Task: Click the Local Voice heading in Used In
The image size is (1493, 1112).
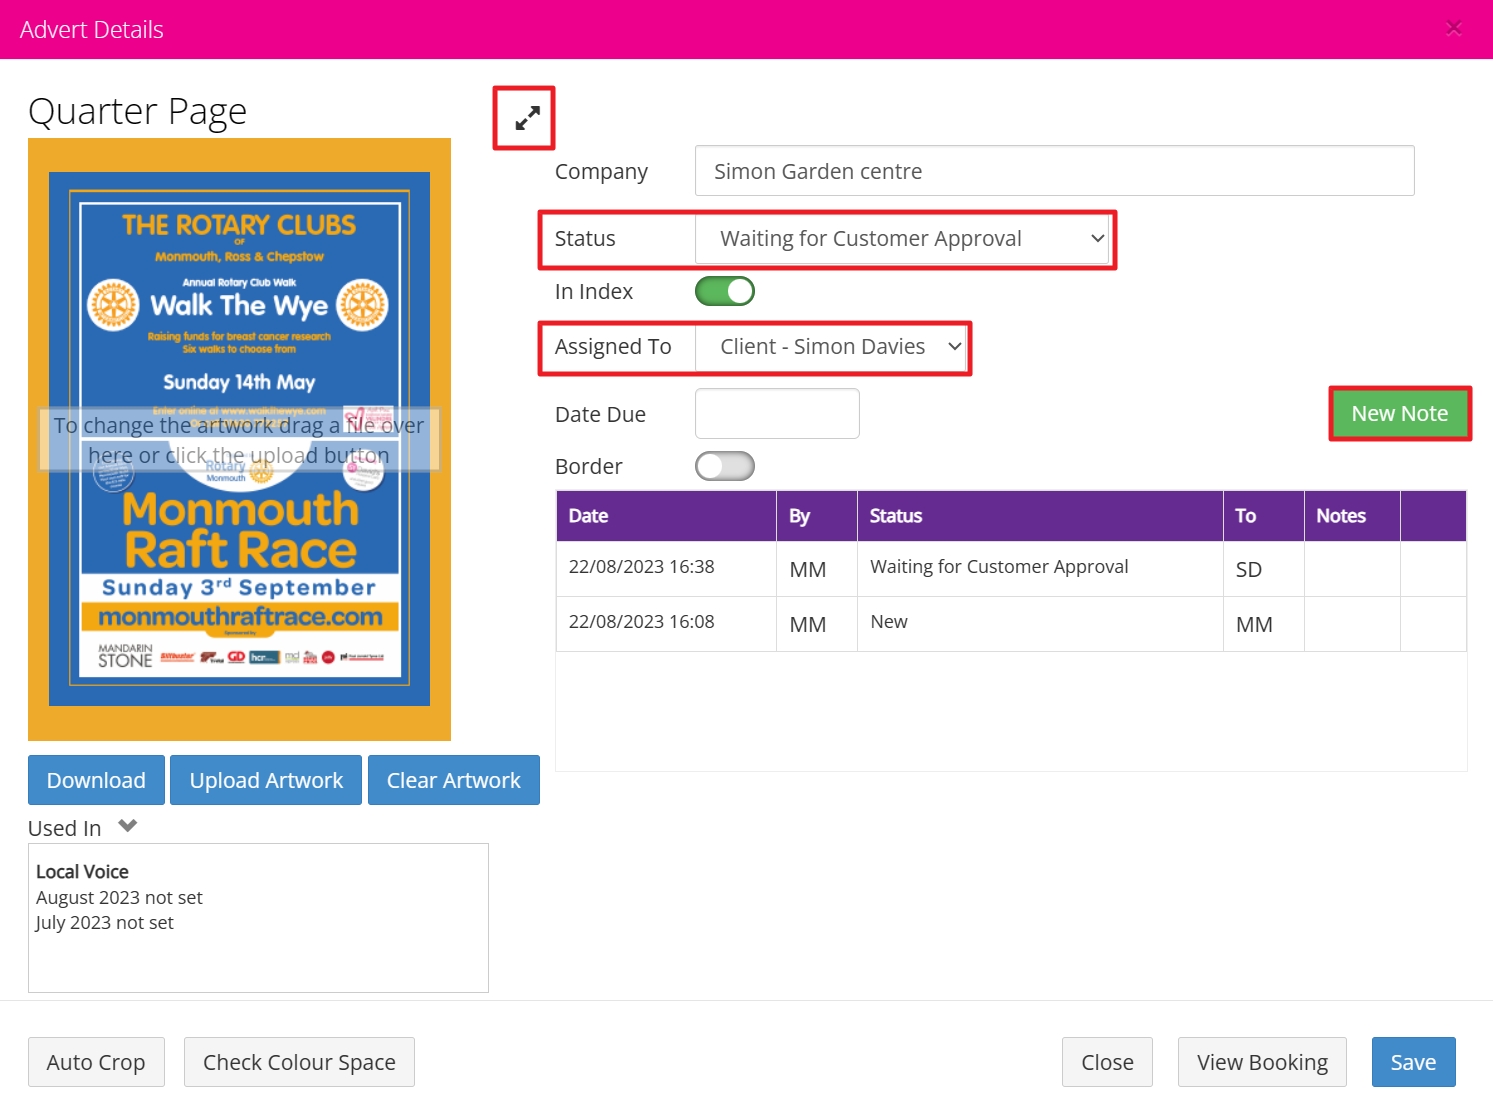Action: (x=82, y=872)
